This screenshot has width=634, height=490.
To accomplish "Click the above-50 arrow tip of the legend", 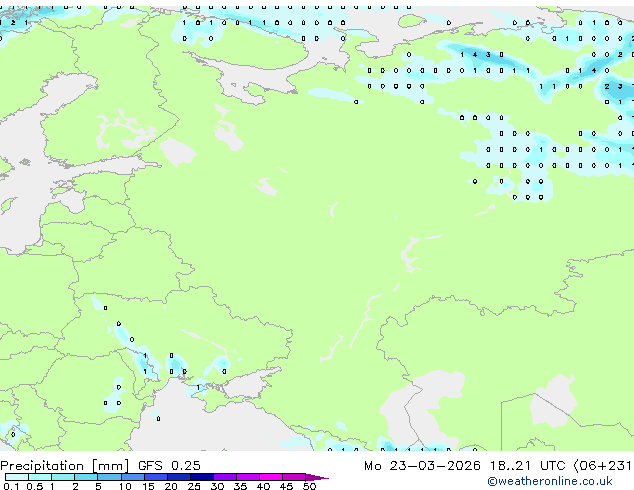I will [x=317, y=478].
